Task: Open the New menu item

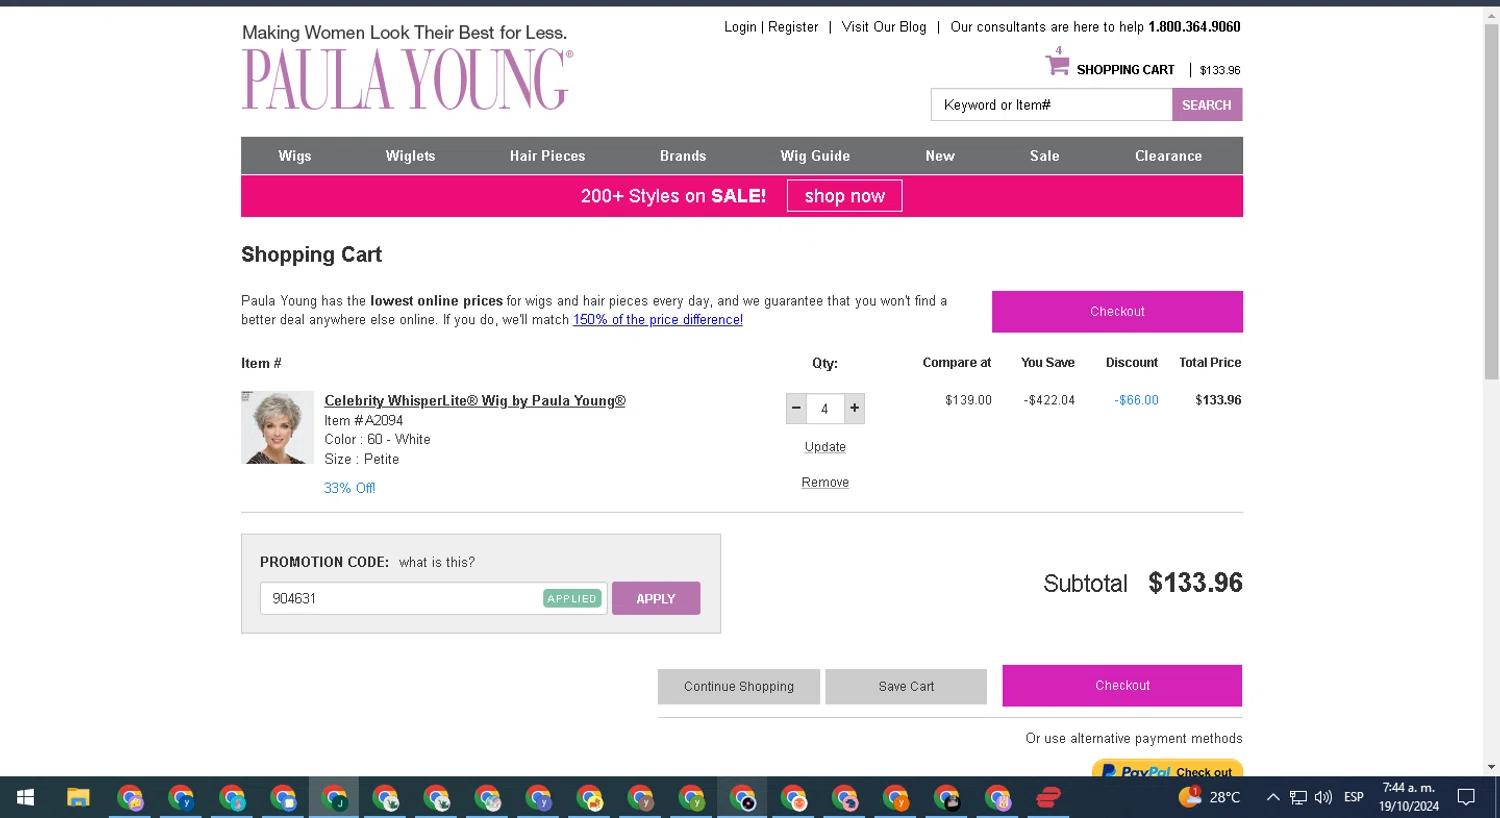Action: pos(940,156)
